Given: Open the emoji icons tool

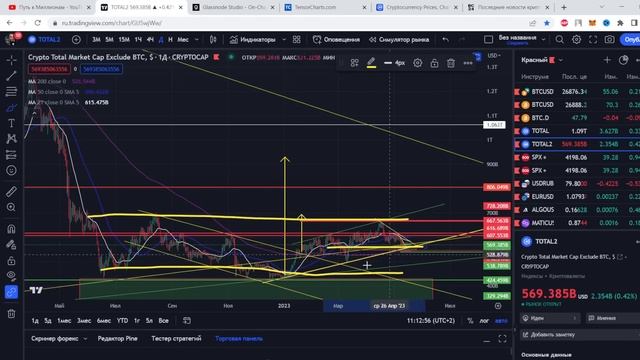Looking at the screenshot, I should pos(11,170).
